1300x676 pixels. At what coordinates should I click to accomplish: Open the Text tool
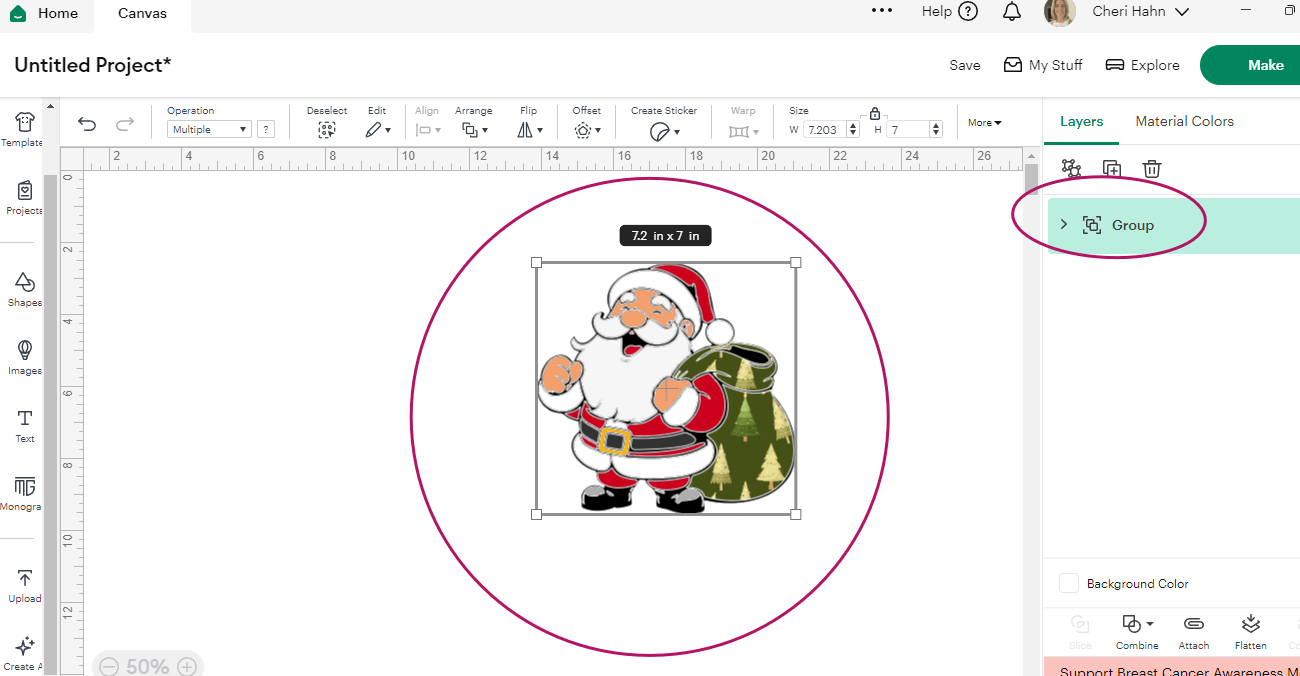coord(25,424)
